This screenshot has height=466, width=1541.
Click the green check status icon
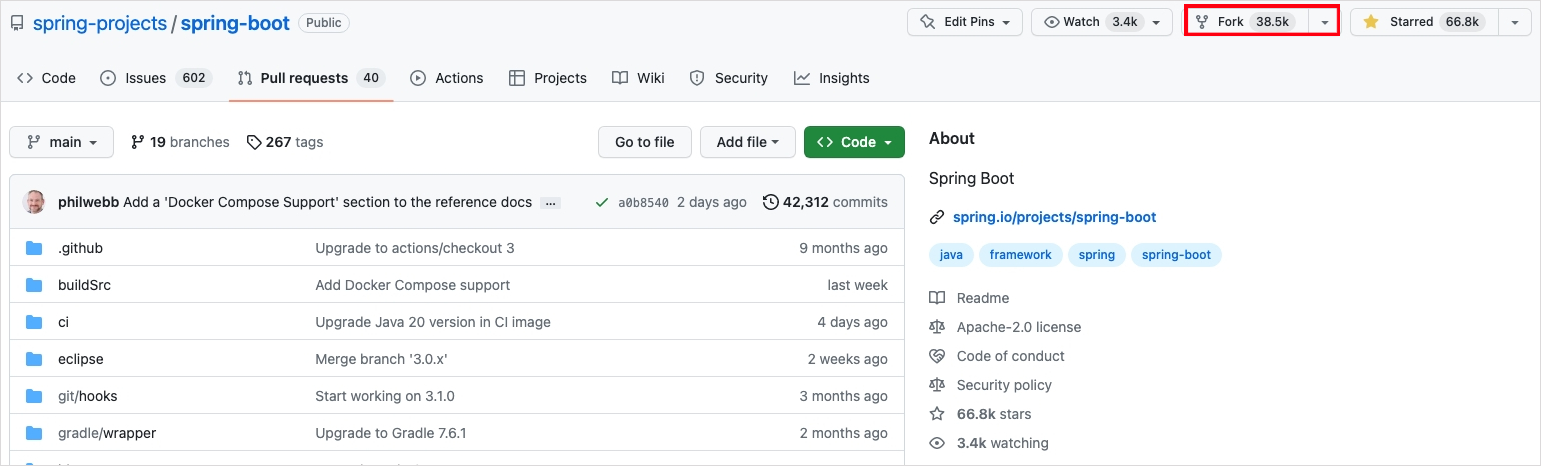pyautogui.click(x=601, y=202)
